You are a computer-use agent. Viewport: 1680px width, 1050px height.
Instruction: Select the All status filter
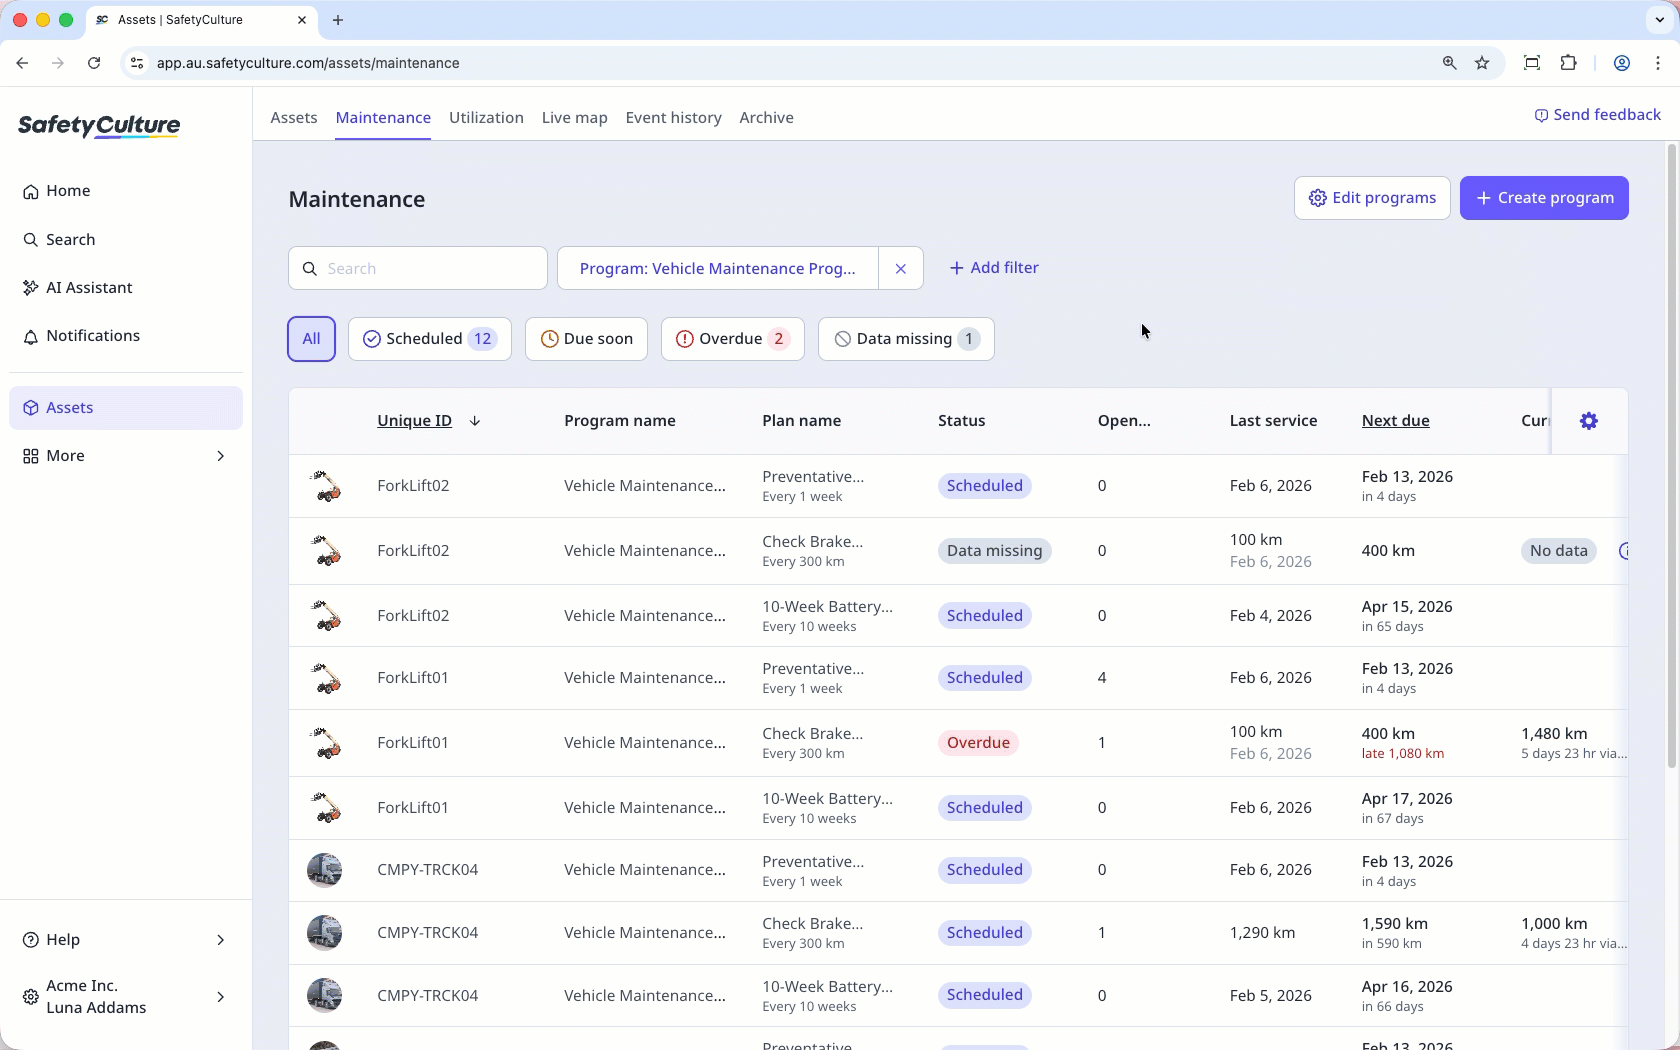tap(312, 339)
